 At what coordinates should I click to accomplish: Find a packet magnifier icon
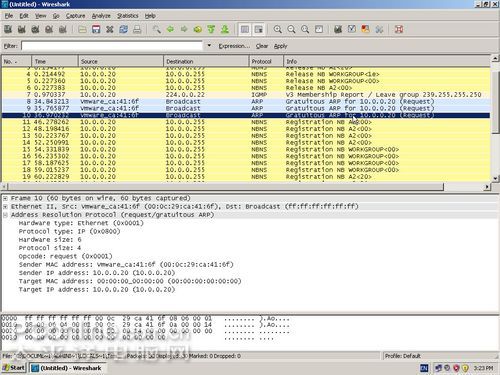click(x=156, y=29)
